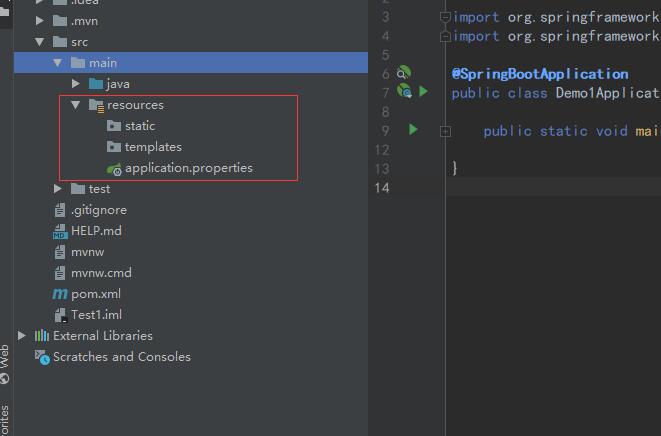Viewport: 661px width, 436px height.
Task: Expand the java folder node
Action: click(76, 84)
